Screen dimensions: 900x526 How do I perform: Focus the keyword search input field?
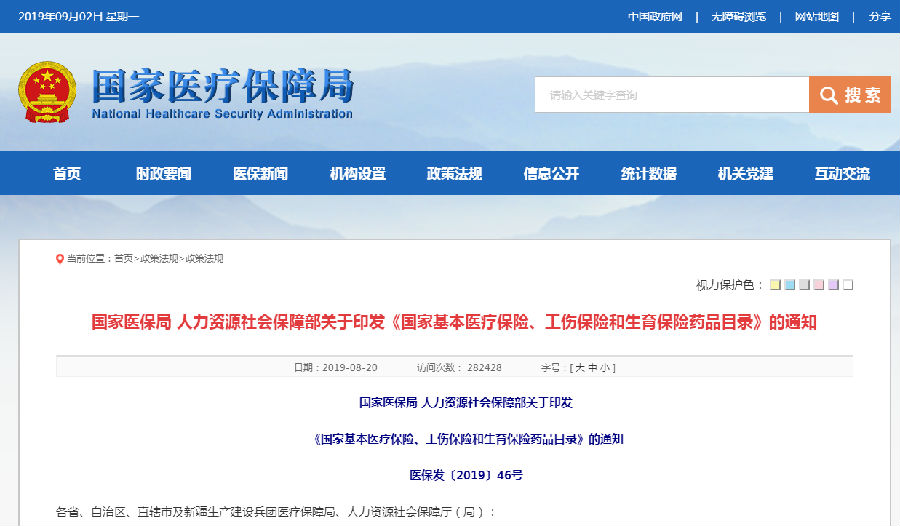[672, 95]
